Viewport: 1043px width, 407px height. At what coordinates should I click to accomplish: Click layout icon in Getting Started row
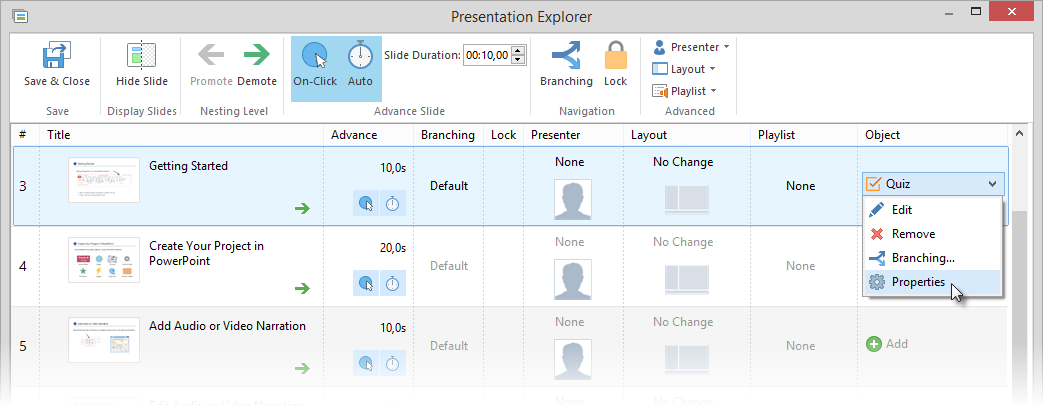(x=684, y=199)
